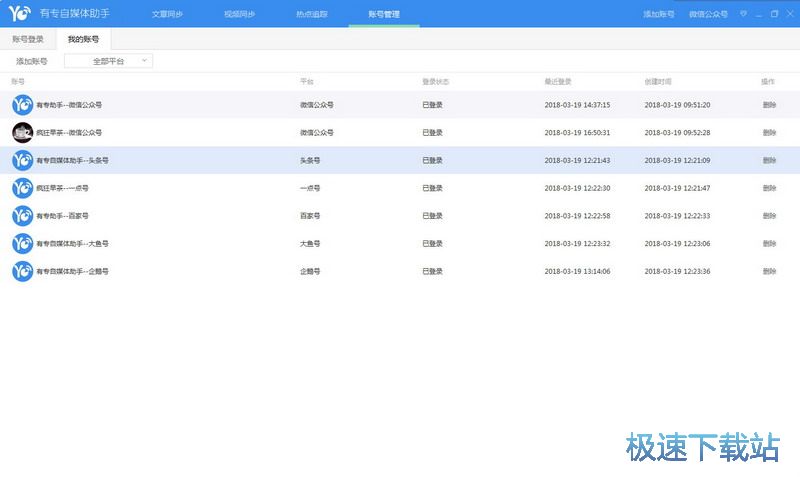The width and height of the screenshot is (800, 477).
Task: Click the small icon left of minimize button
Action: [743, 14]
